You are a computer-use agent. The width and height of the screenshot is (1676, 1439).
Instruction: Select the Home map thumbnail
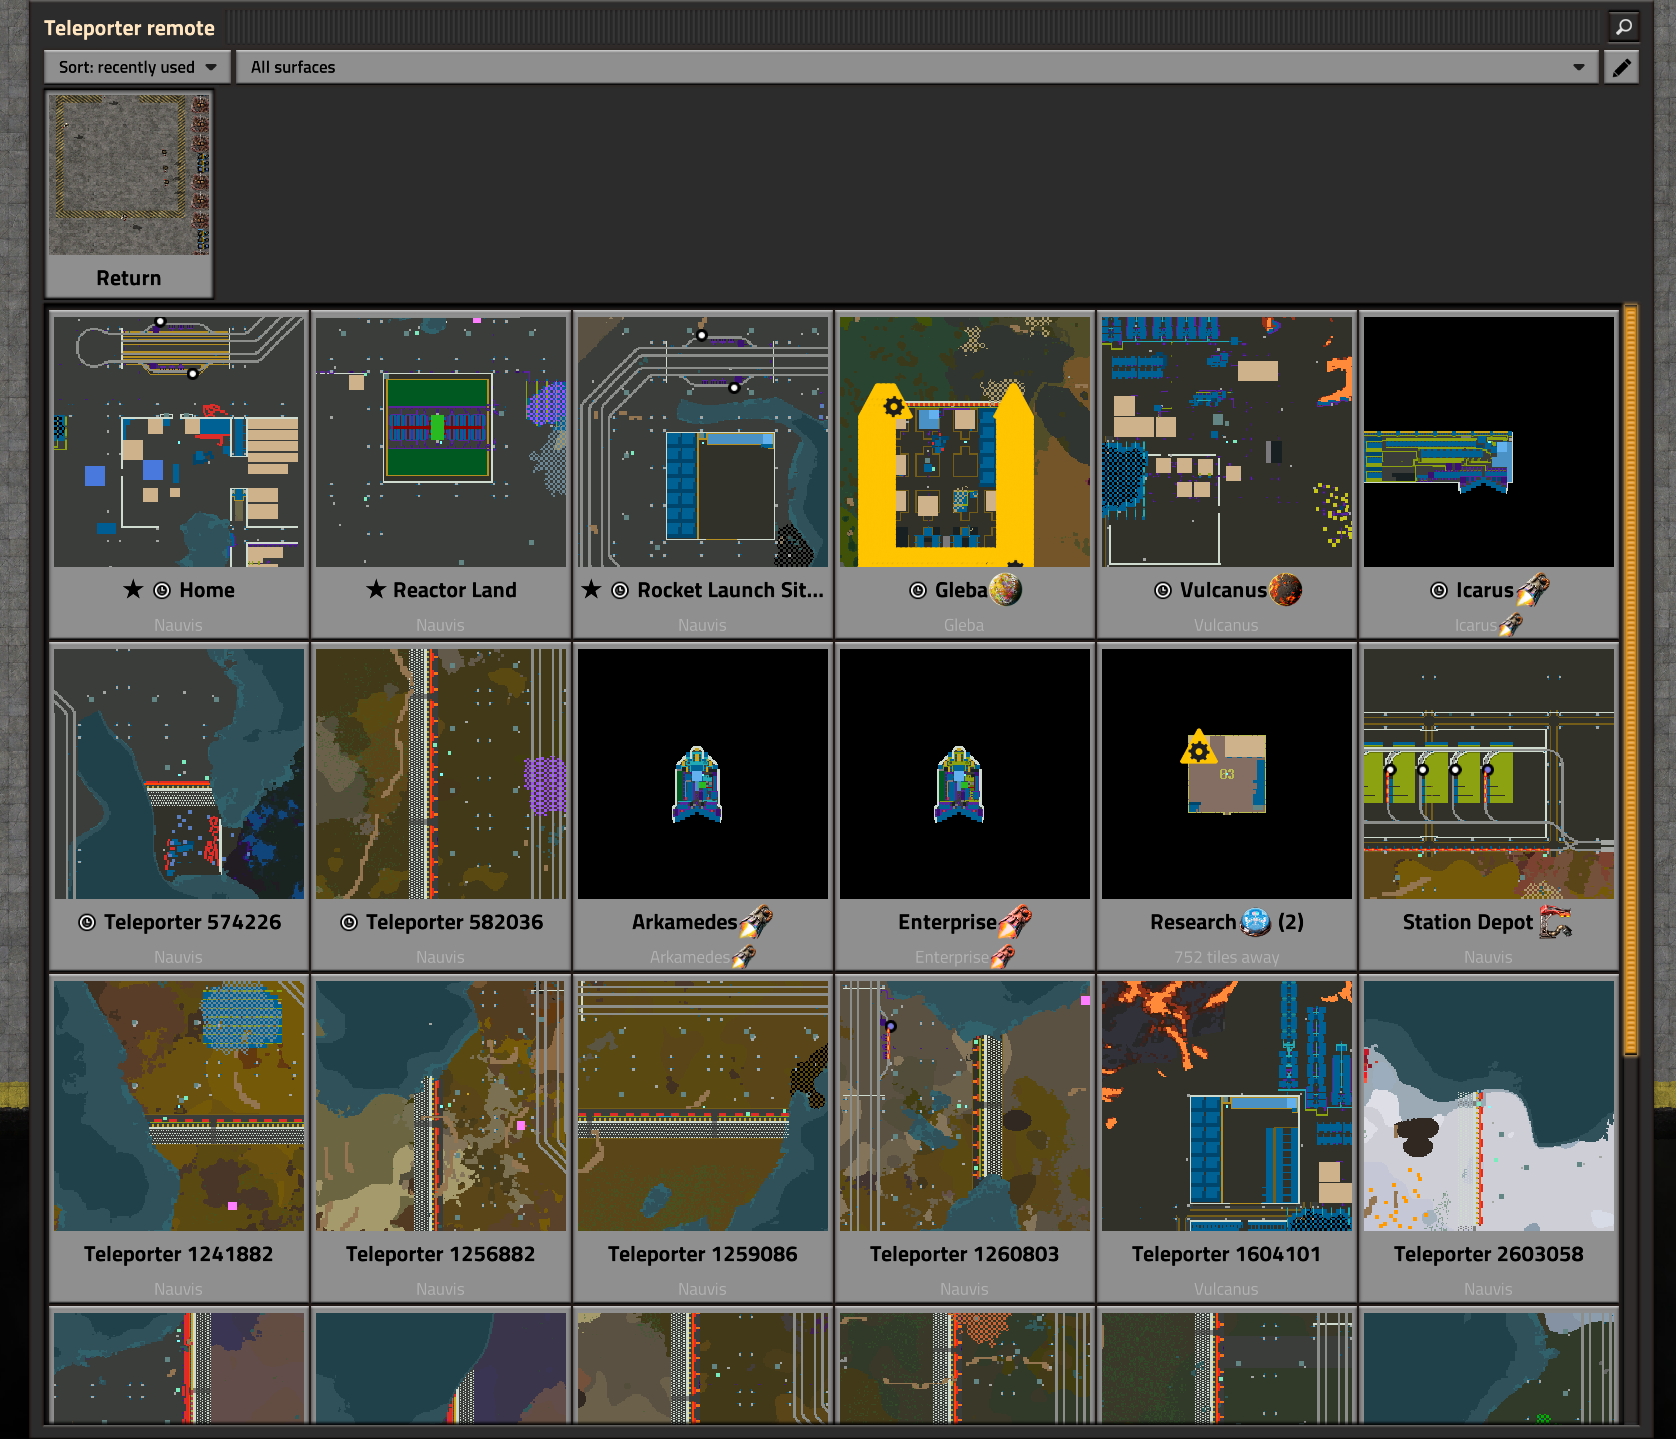(x=179, y=442)
